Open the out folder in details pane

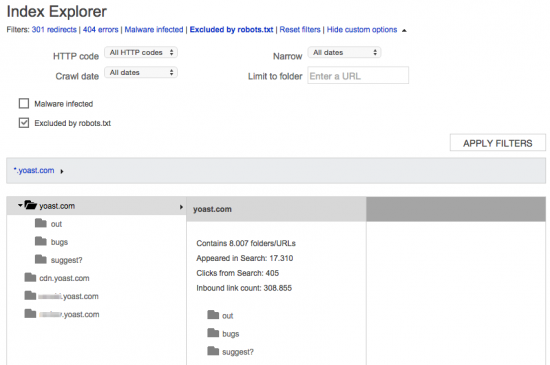coord(228,316)
